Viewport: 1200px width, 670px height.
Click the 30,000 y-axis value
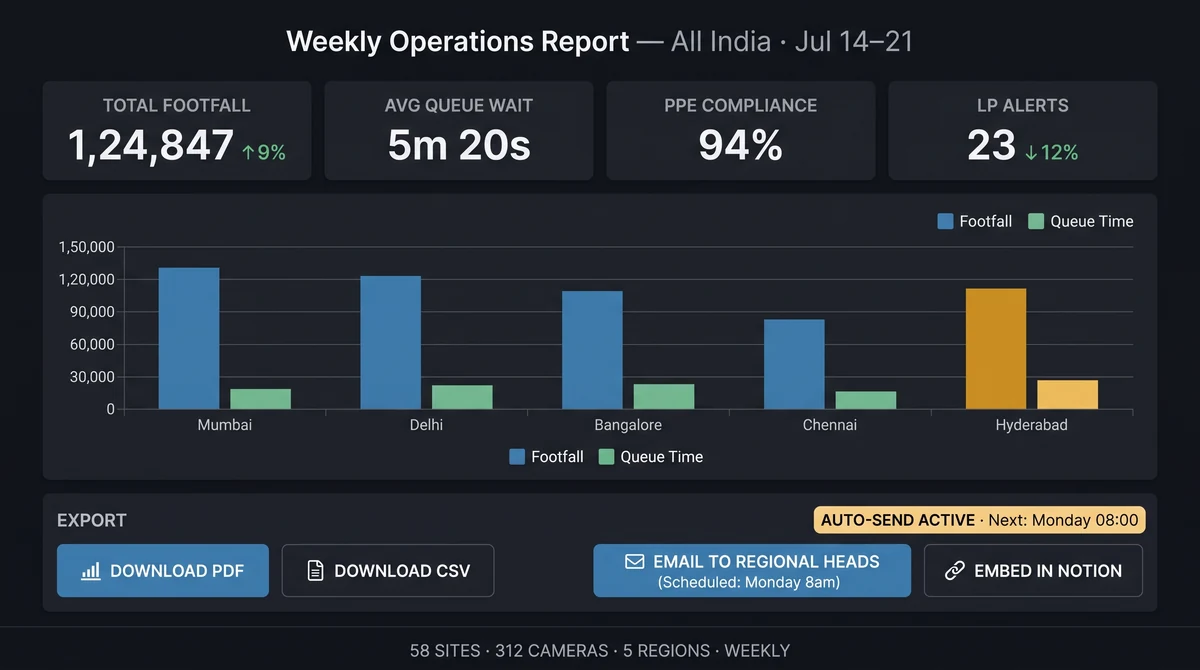coord(92,377)
